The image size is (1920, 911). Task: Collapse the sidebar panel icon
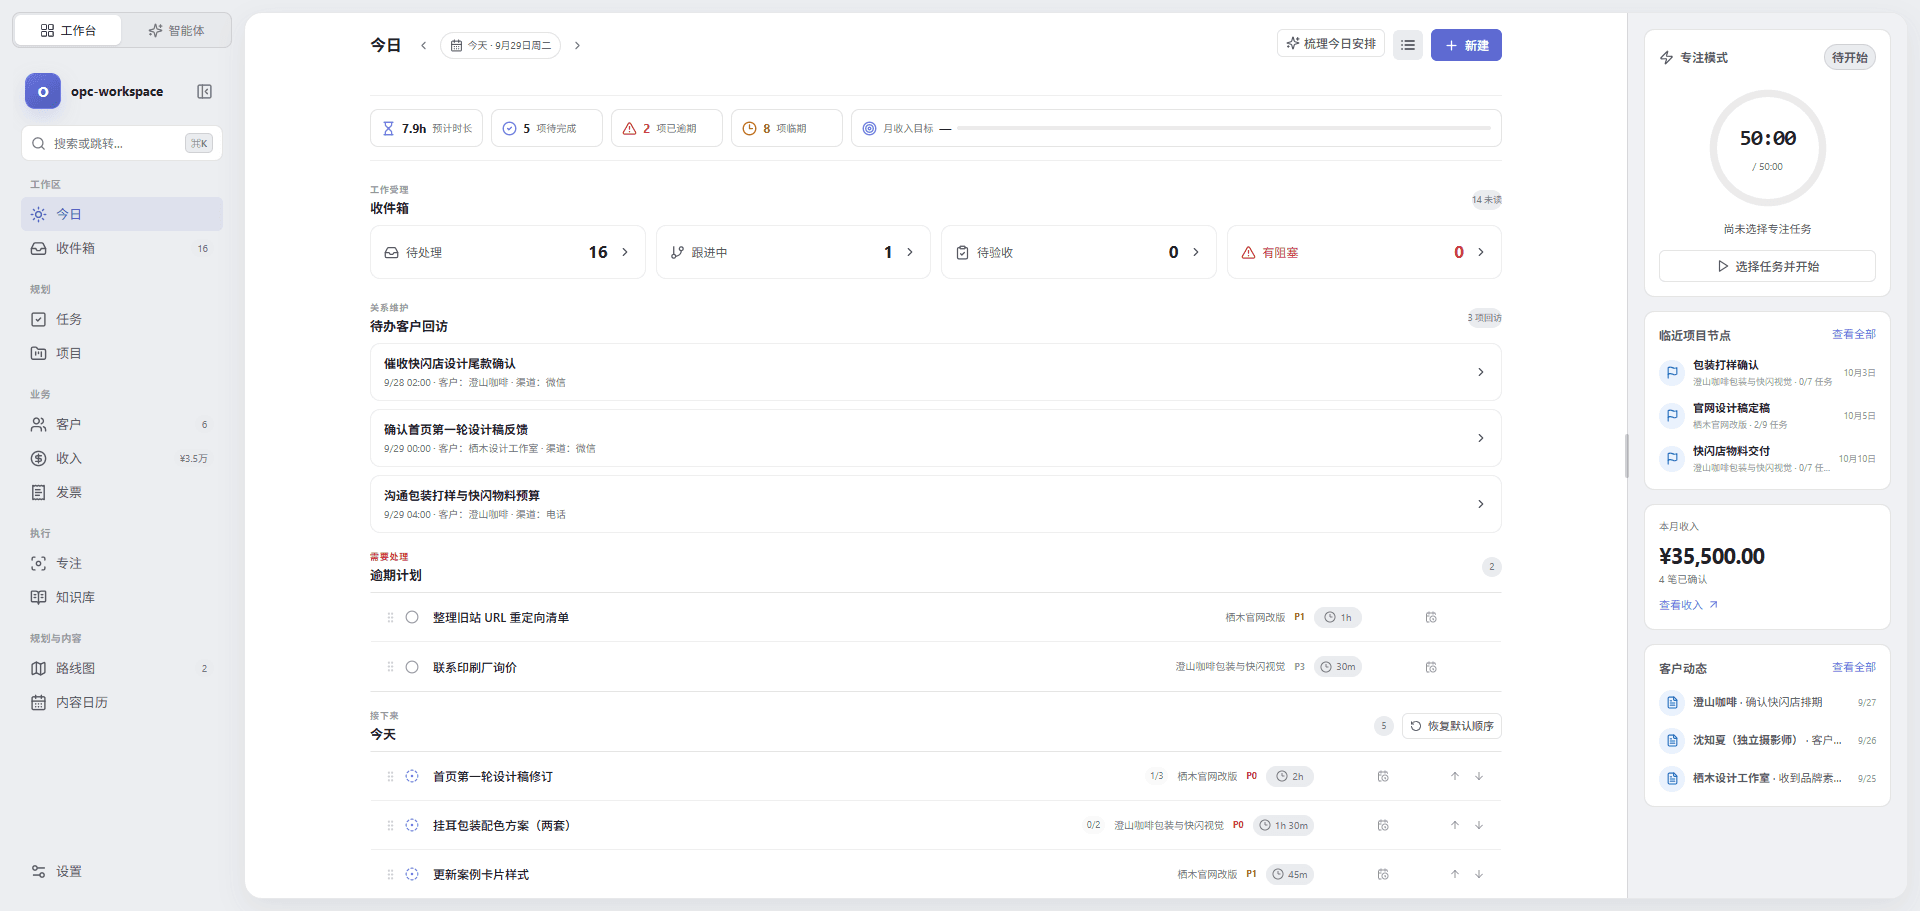pyautogui.click(x=204, y=92)
